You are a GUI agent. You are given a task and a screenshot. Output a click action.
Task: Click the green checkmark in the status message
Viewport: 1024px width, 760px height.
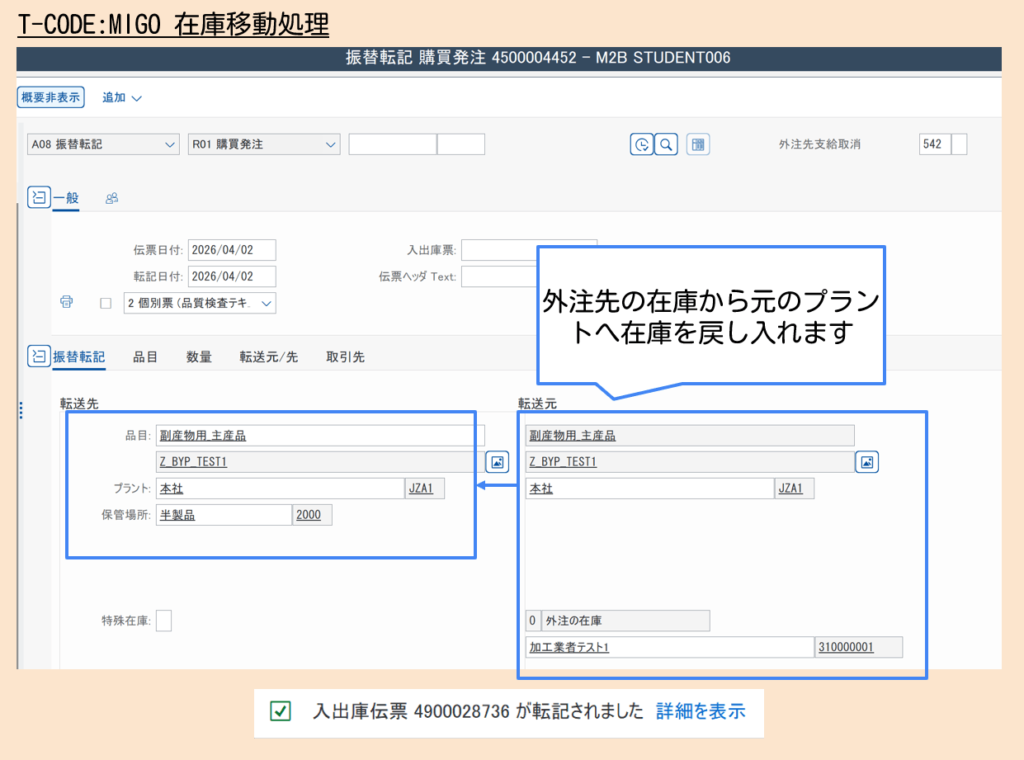[x=279, y=712]
